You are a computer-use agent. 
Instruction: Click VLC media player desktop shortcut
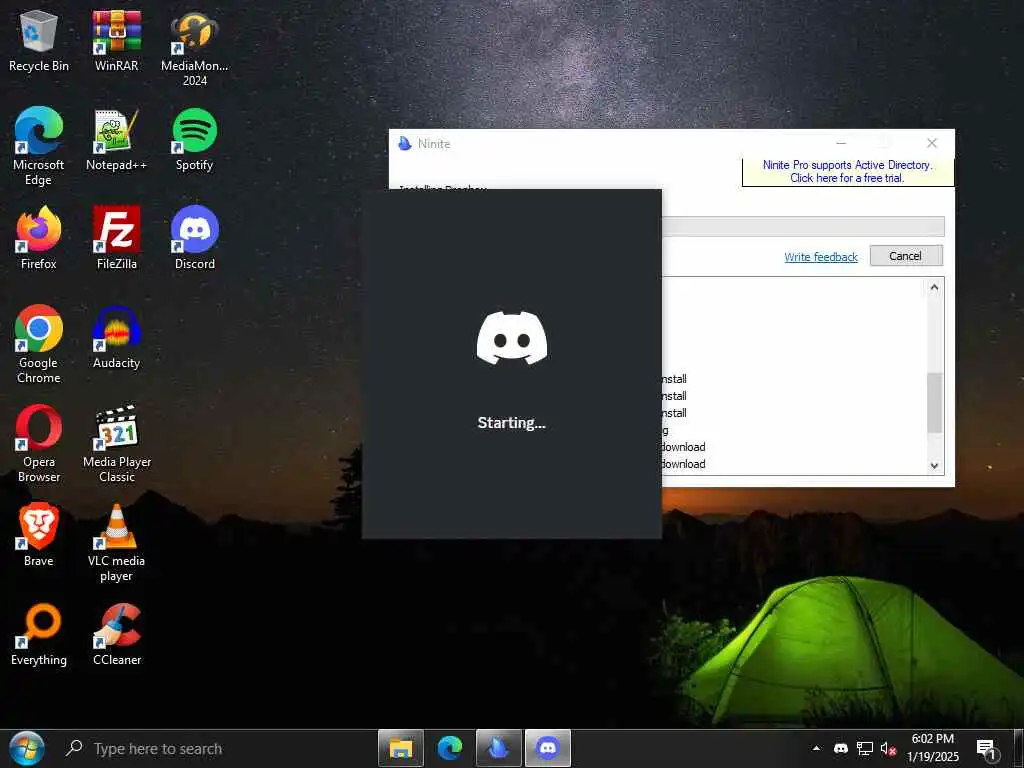pyautogui.click(x=116, y=543)
